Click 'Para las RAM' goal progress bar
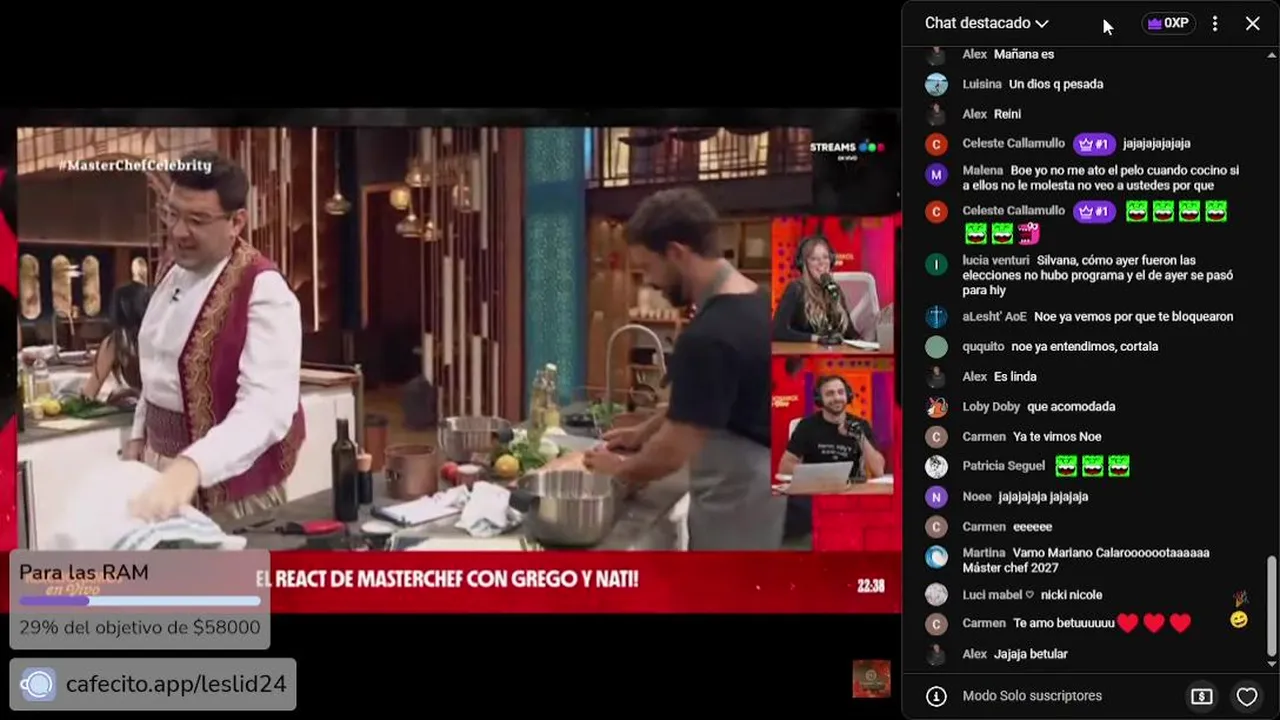This screenshot has width=1280, height=720. 140,601
